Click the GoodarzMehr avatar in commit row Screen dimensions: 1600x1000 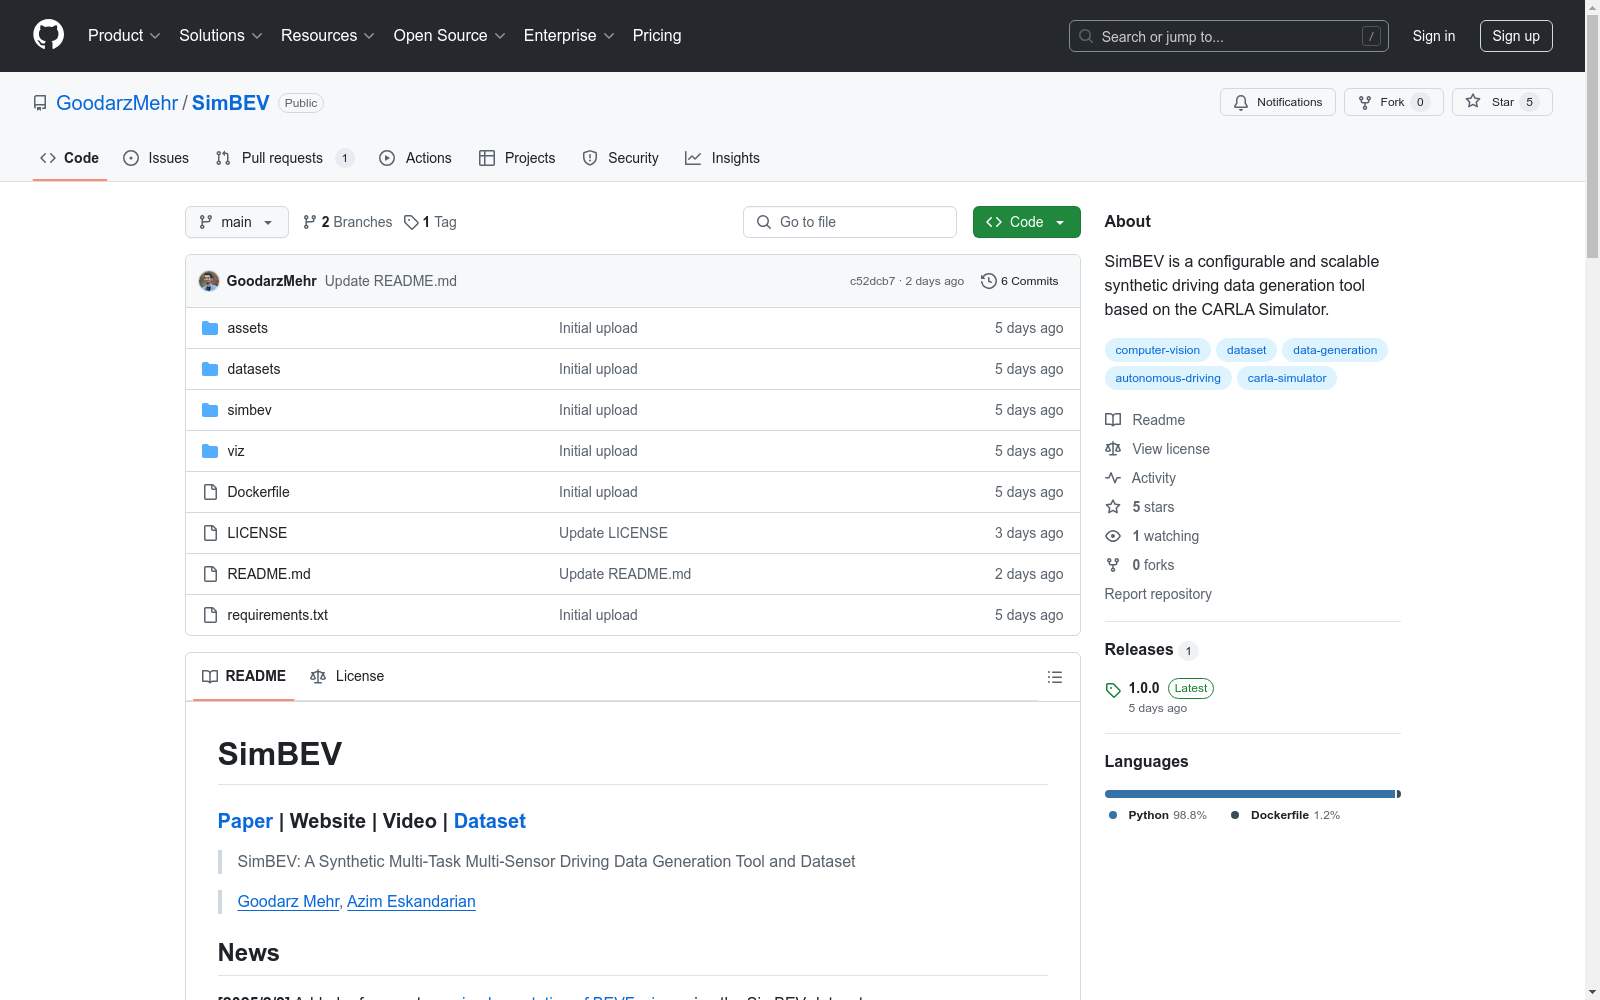click(x=209, y=281)
